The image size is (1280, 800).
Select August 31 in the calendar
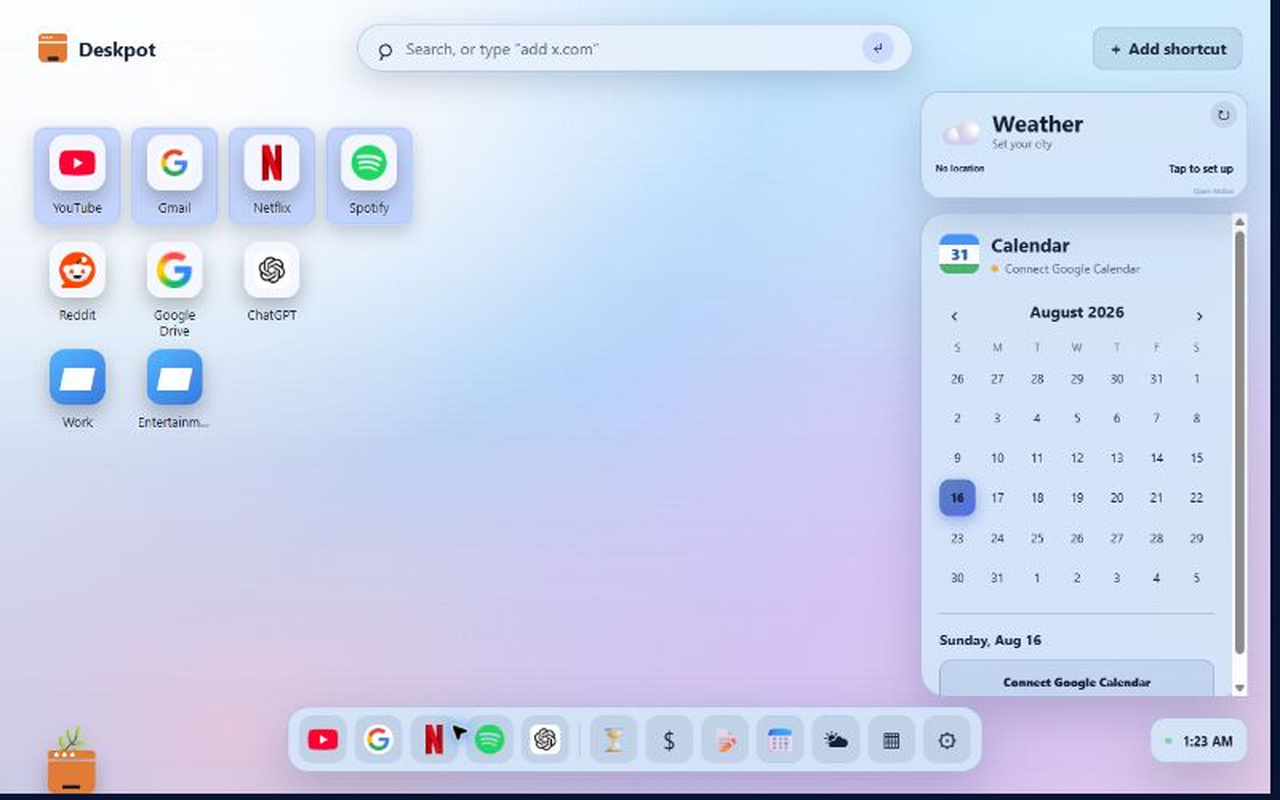(997, 578)
